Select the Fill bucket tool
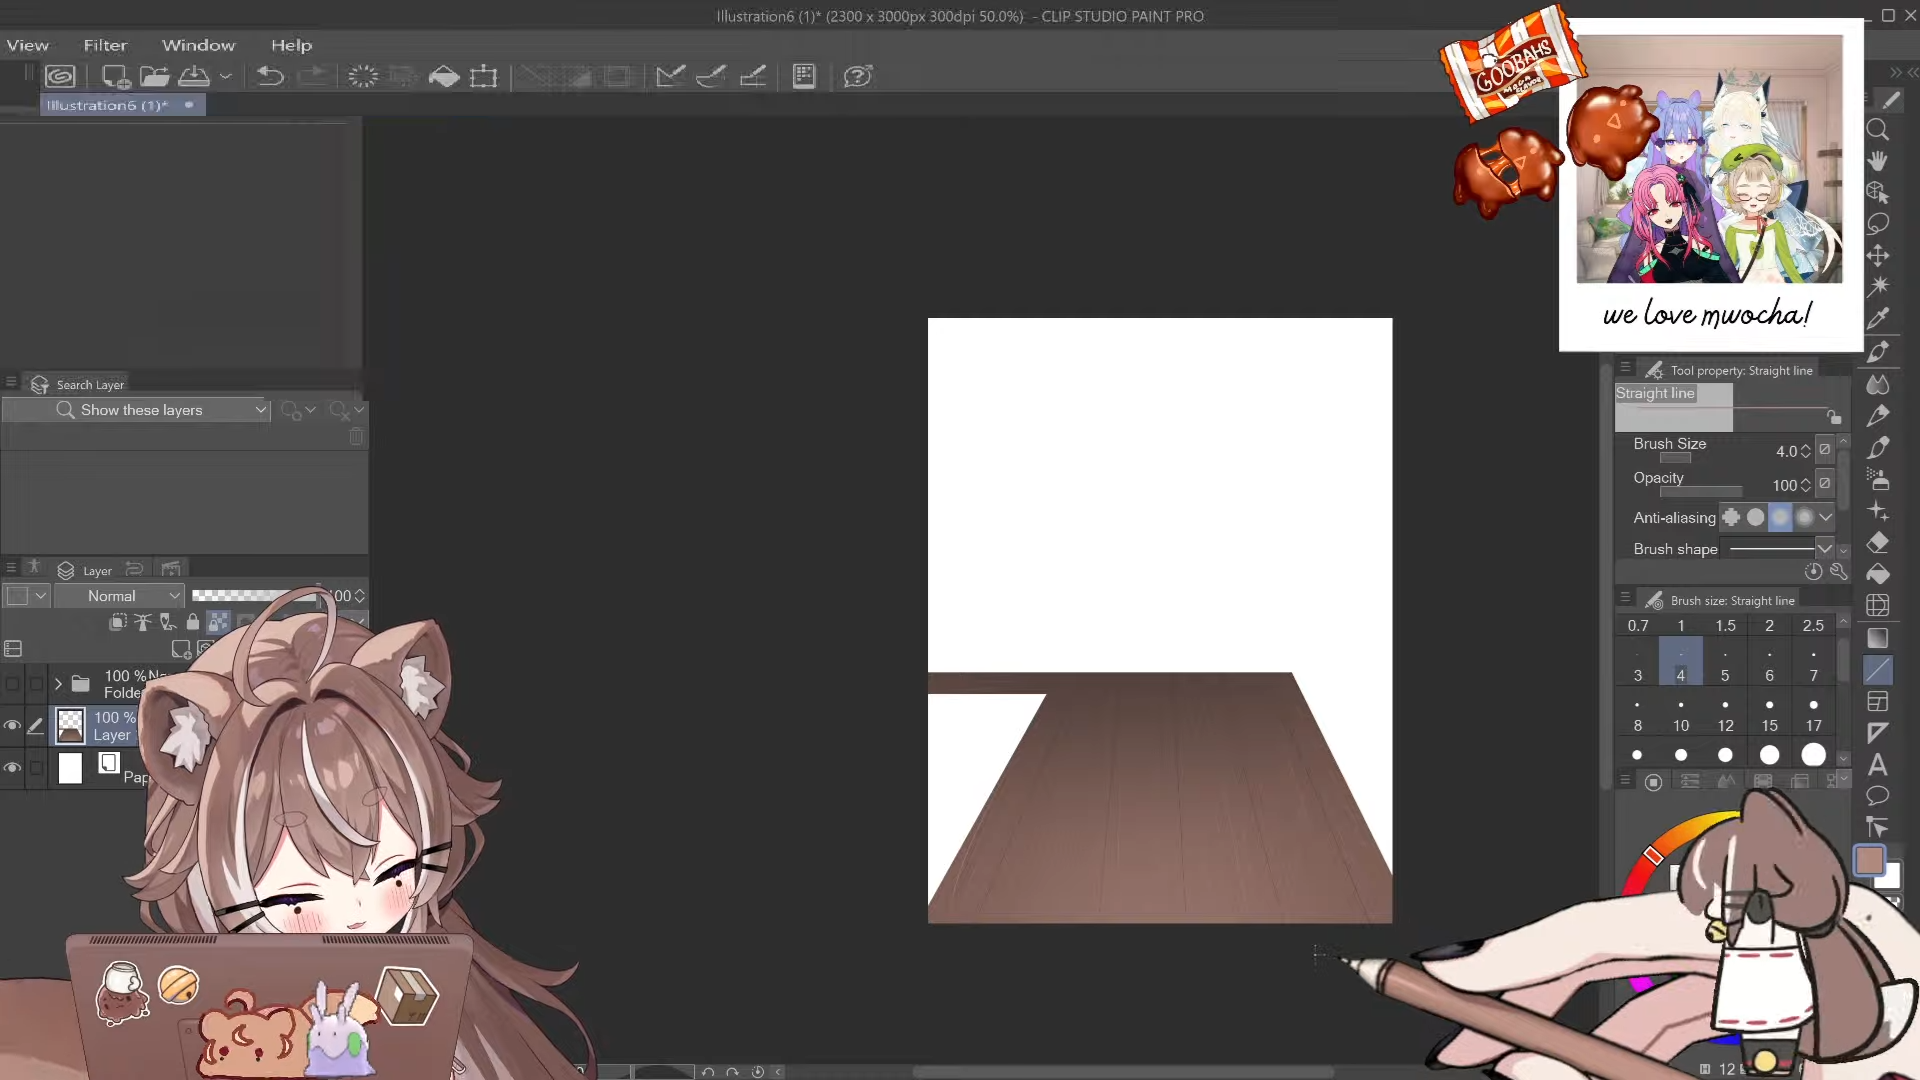This screenshot has height=1080, width=1920. tap(1877, 574)
